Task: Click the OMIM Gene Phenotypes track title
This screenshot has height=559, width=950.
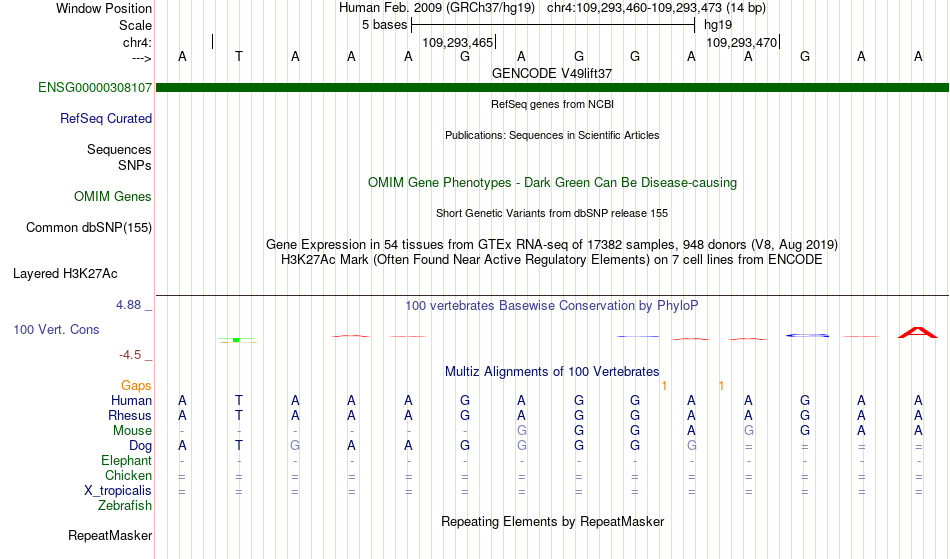Action: [x=552, y=182]
